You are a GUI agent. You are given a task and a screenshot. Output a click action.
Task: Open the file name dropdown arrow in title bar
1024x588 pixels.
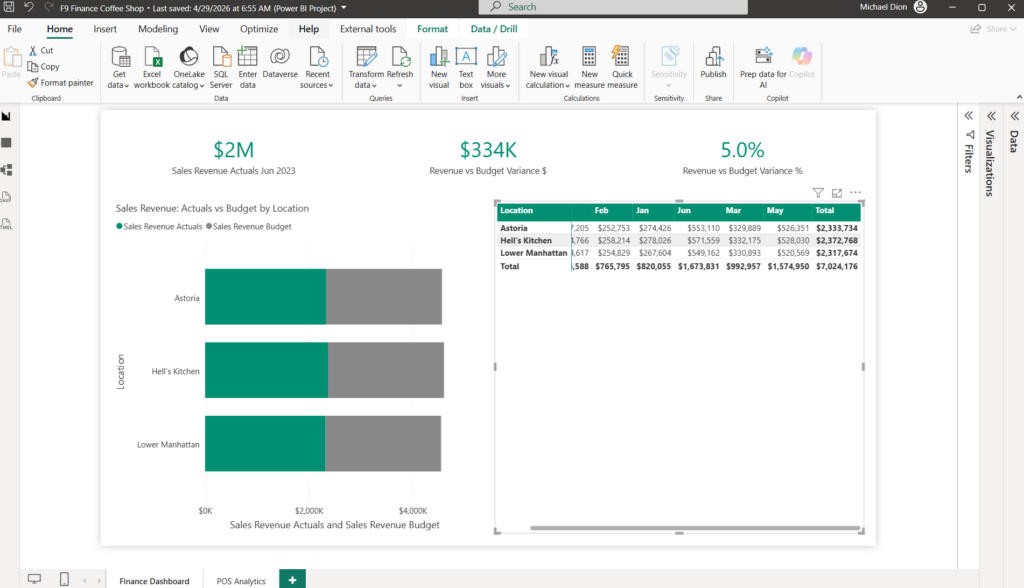pos(344,8)
